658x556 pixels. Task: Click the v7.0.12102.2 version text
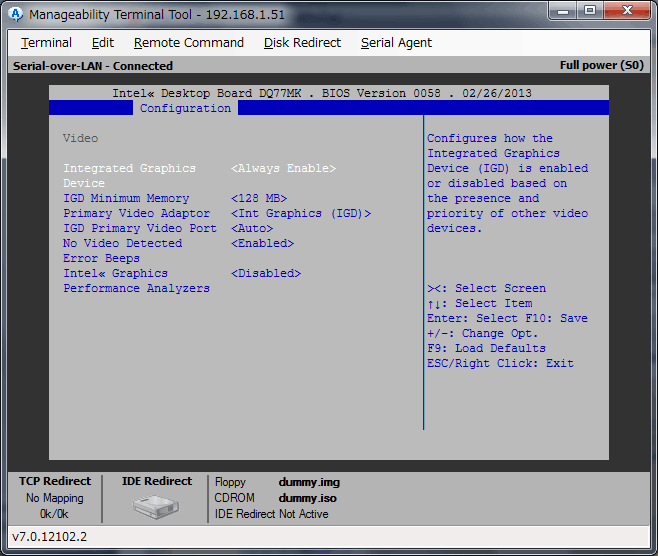(50, 537)
